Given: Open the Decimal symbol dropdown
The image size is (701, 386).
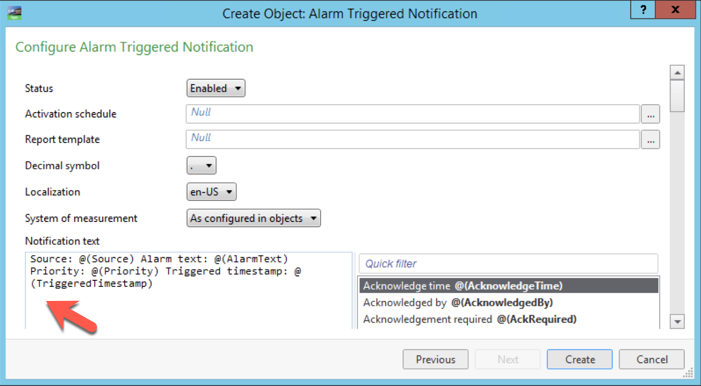Looking at the screenshot, I should [201, 165].
